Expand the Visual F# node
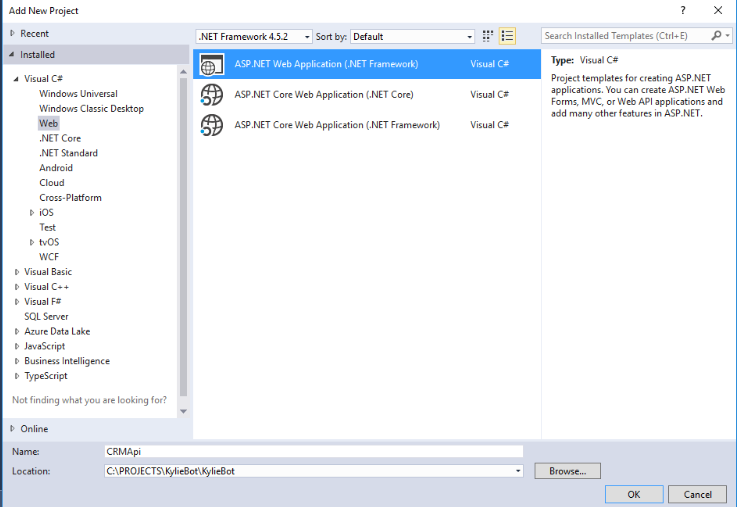The height and width of the screenshot is (507, 737). [x=16, y=302]
